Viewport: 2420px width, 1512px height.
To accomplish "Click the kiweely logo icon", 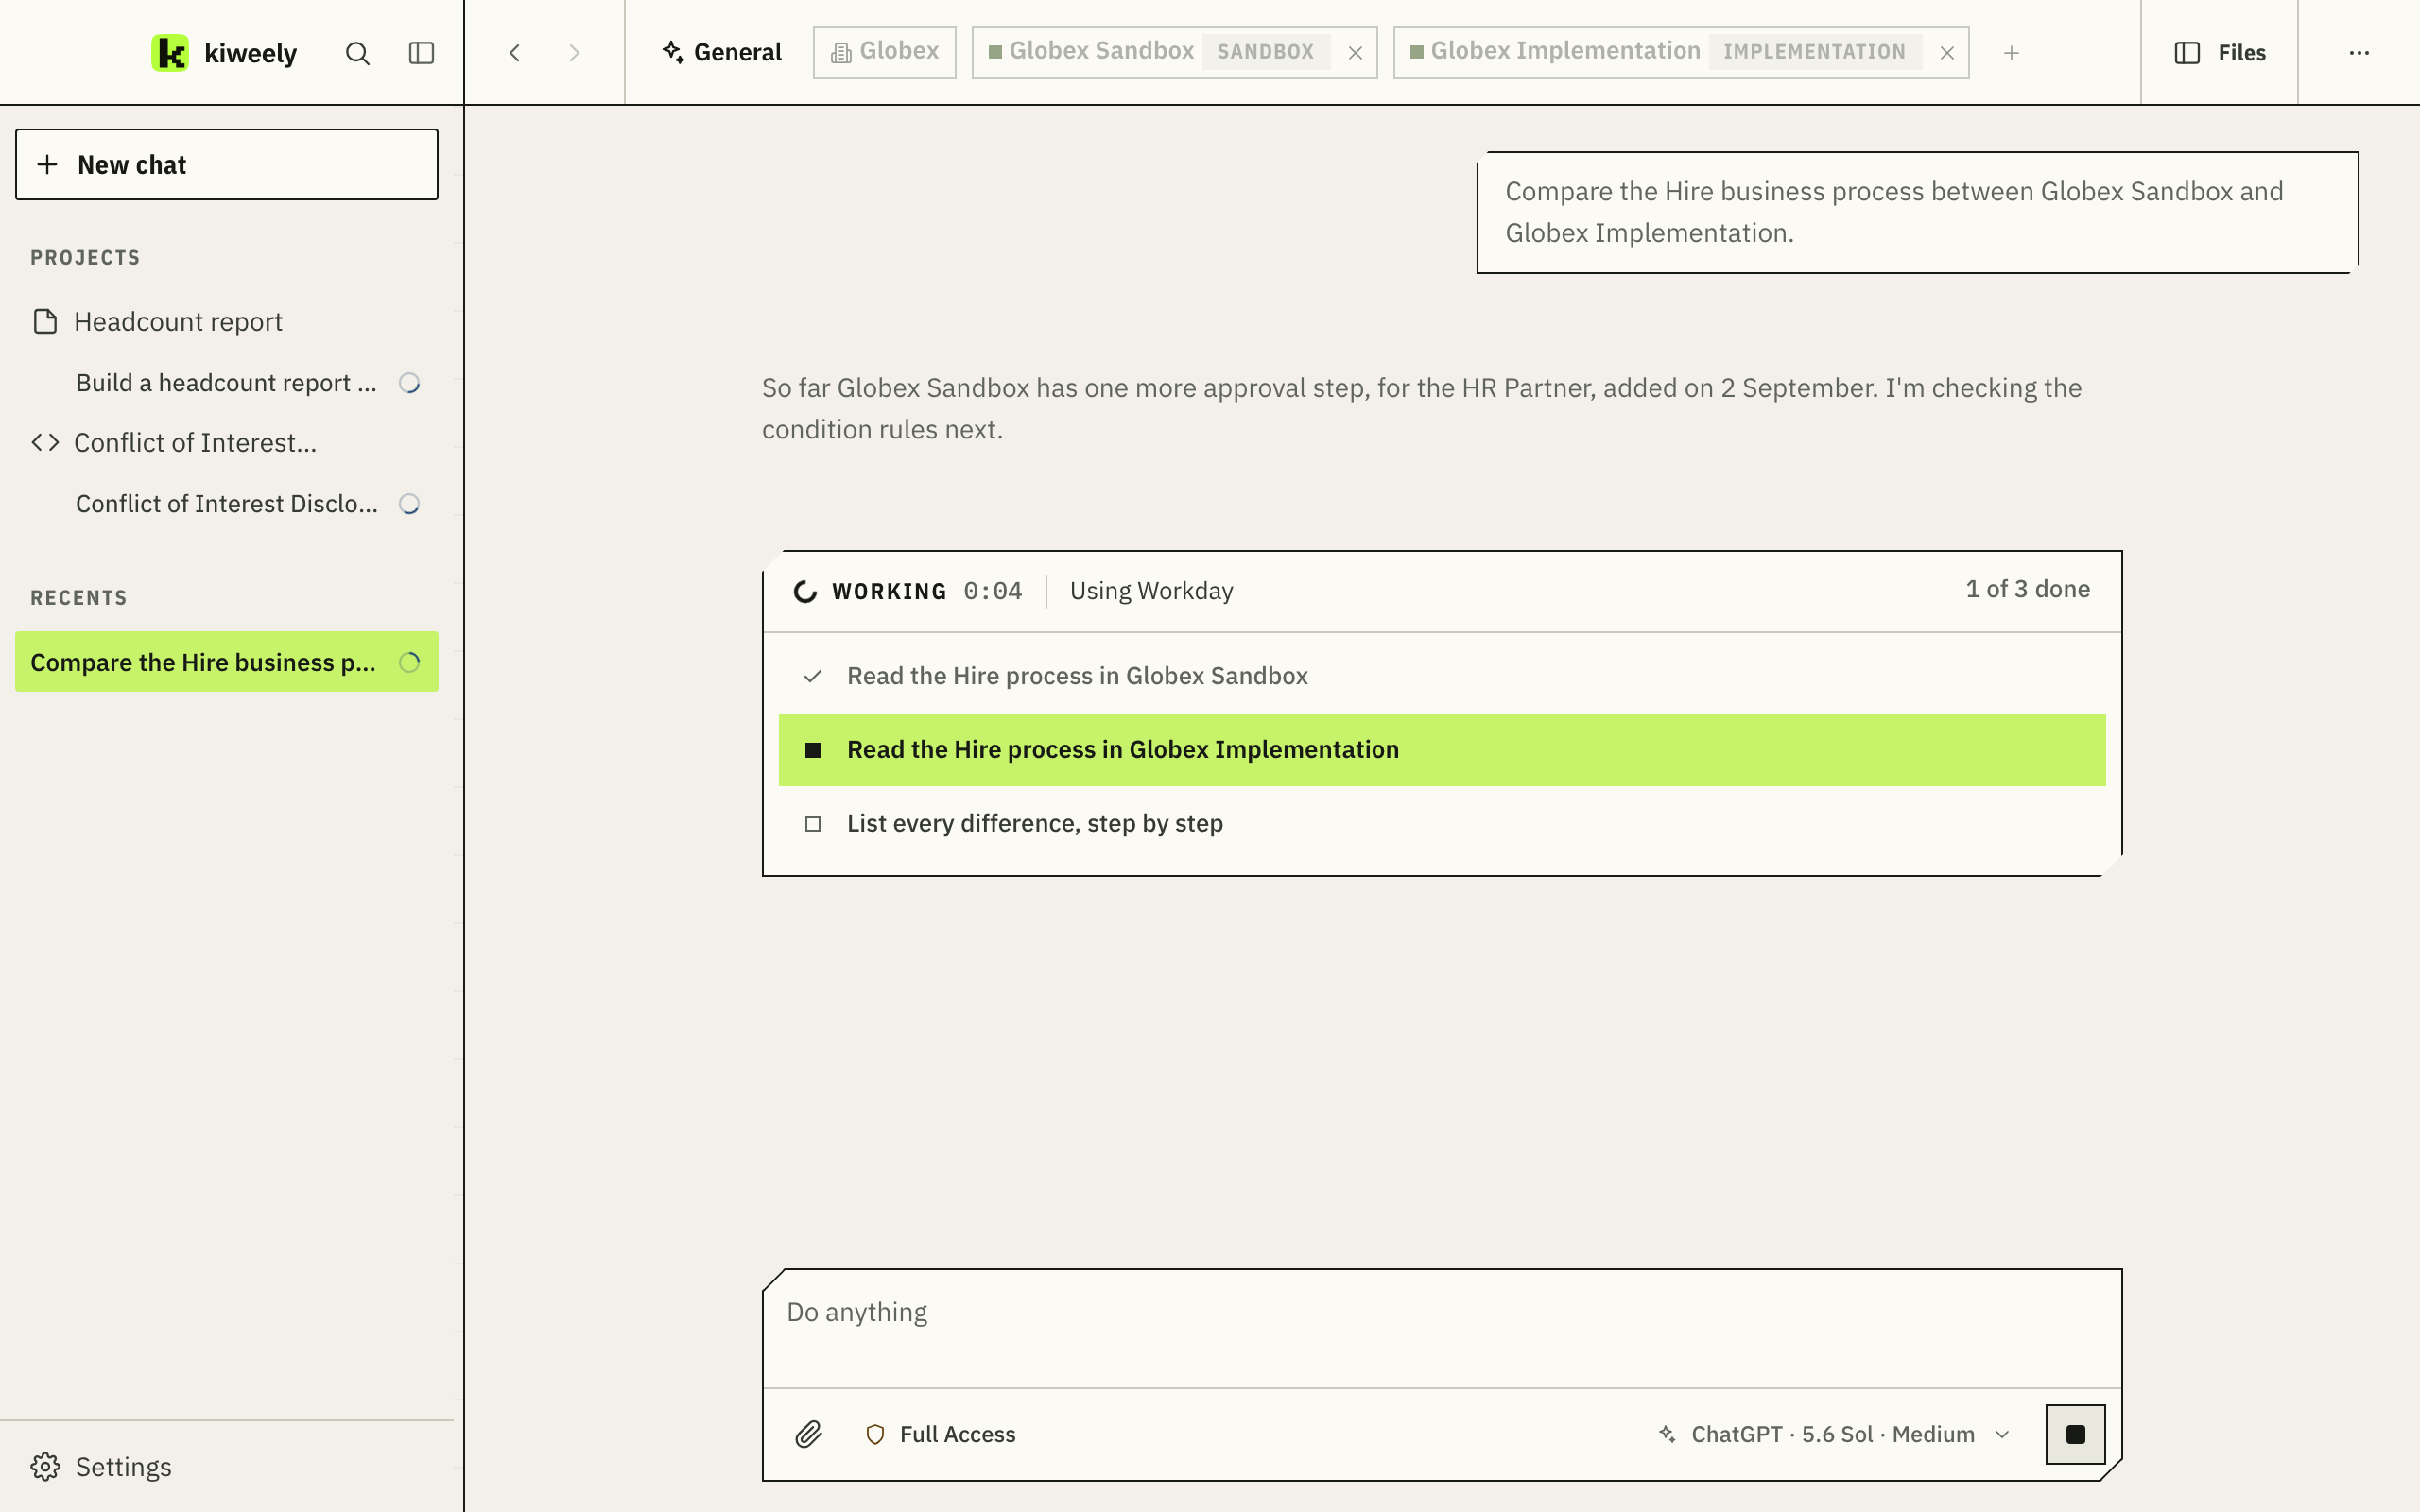I will (170, 53).
